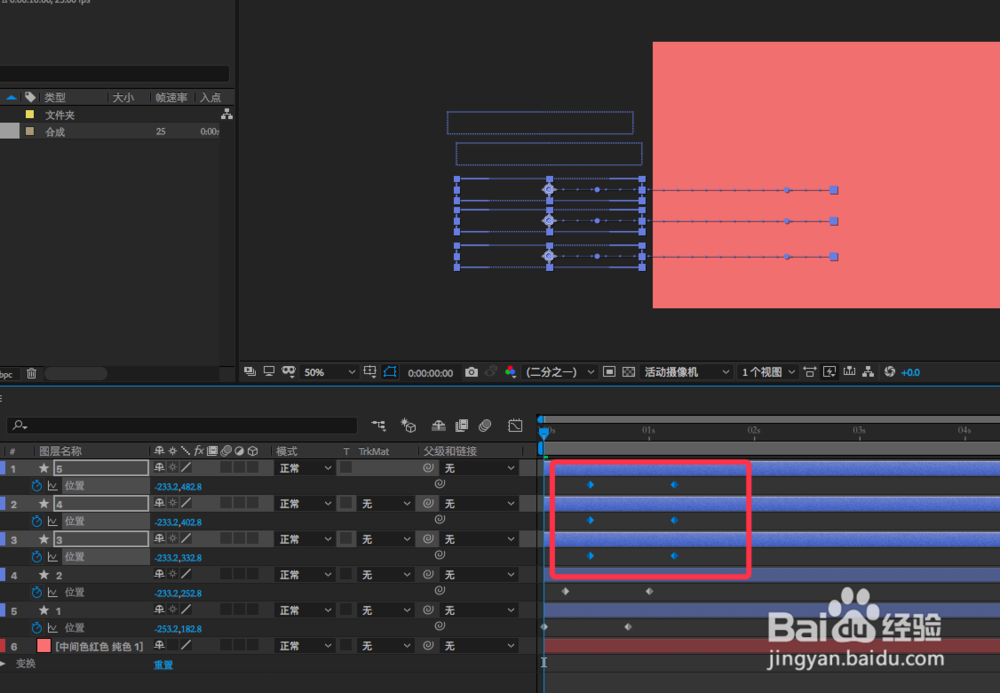The height and width of the screenshot is (693, 1000).
Task: Click the +0.0 exposure value
Action: pos(910,372)
